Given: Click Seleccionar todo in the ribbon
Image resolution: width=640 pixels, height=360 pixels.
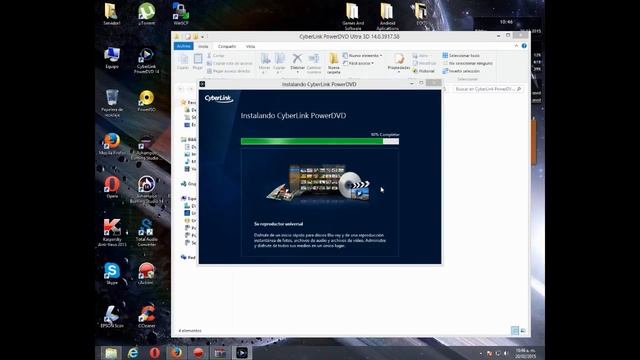Looking at the screenshot, I should [461, 56].
